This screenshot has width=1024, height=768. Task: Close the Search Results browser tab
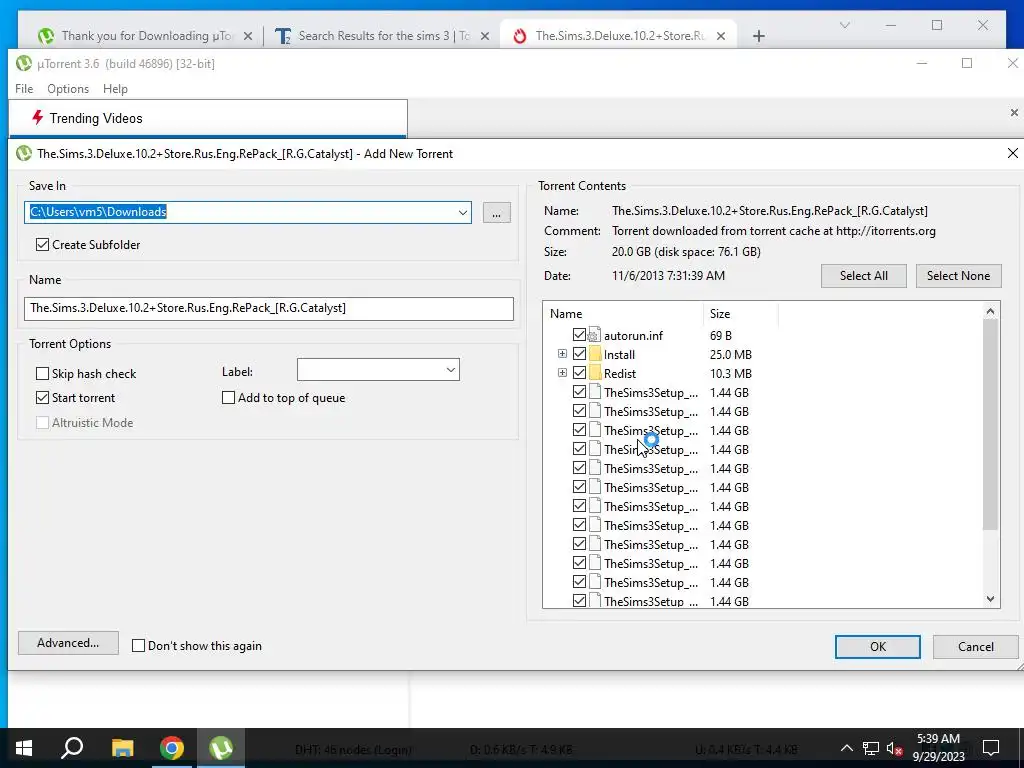coord(485,36)
